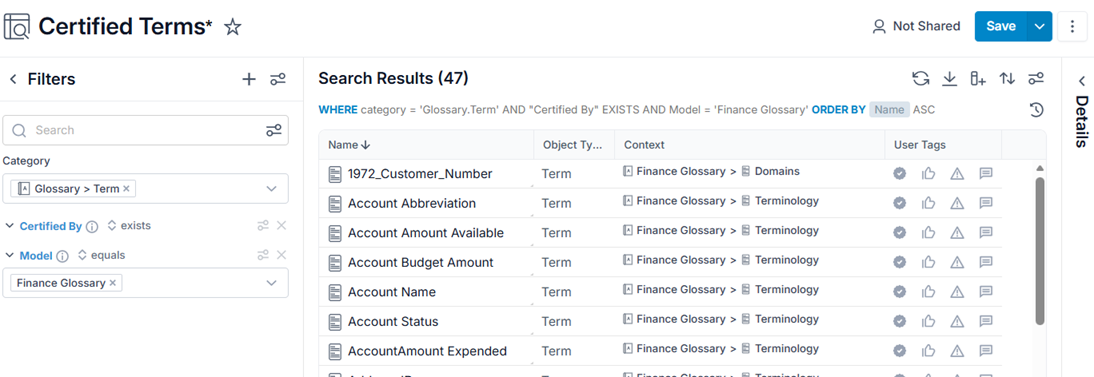Open the Account Budget Amount term
The height and width of the screenshot is (377, 1094).
point(421,263)
